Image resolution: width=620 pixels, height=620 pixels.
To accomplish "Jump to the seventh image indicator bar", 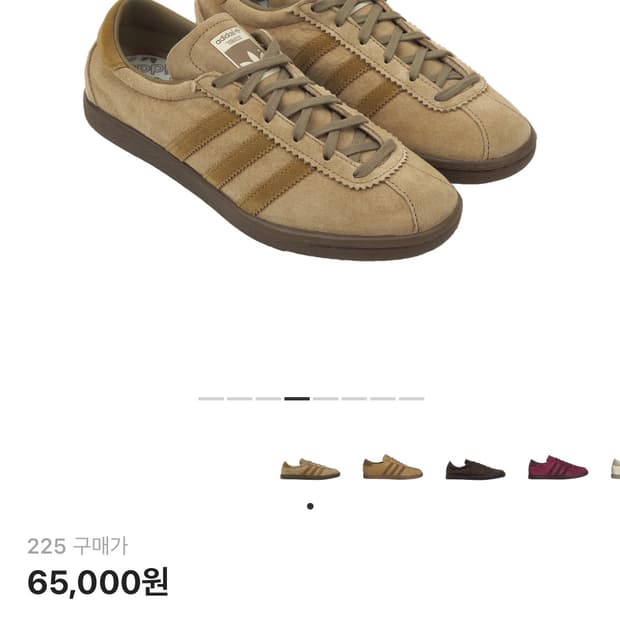I will point(383,399).
